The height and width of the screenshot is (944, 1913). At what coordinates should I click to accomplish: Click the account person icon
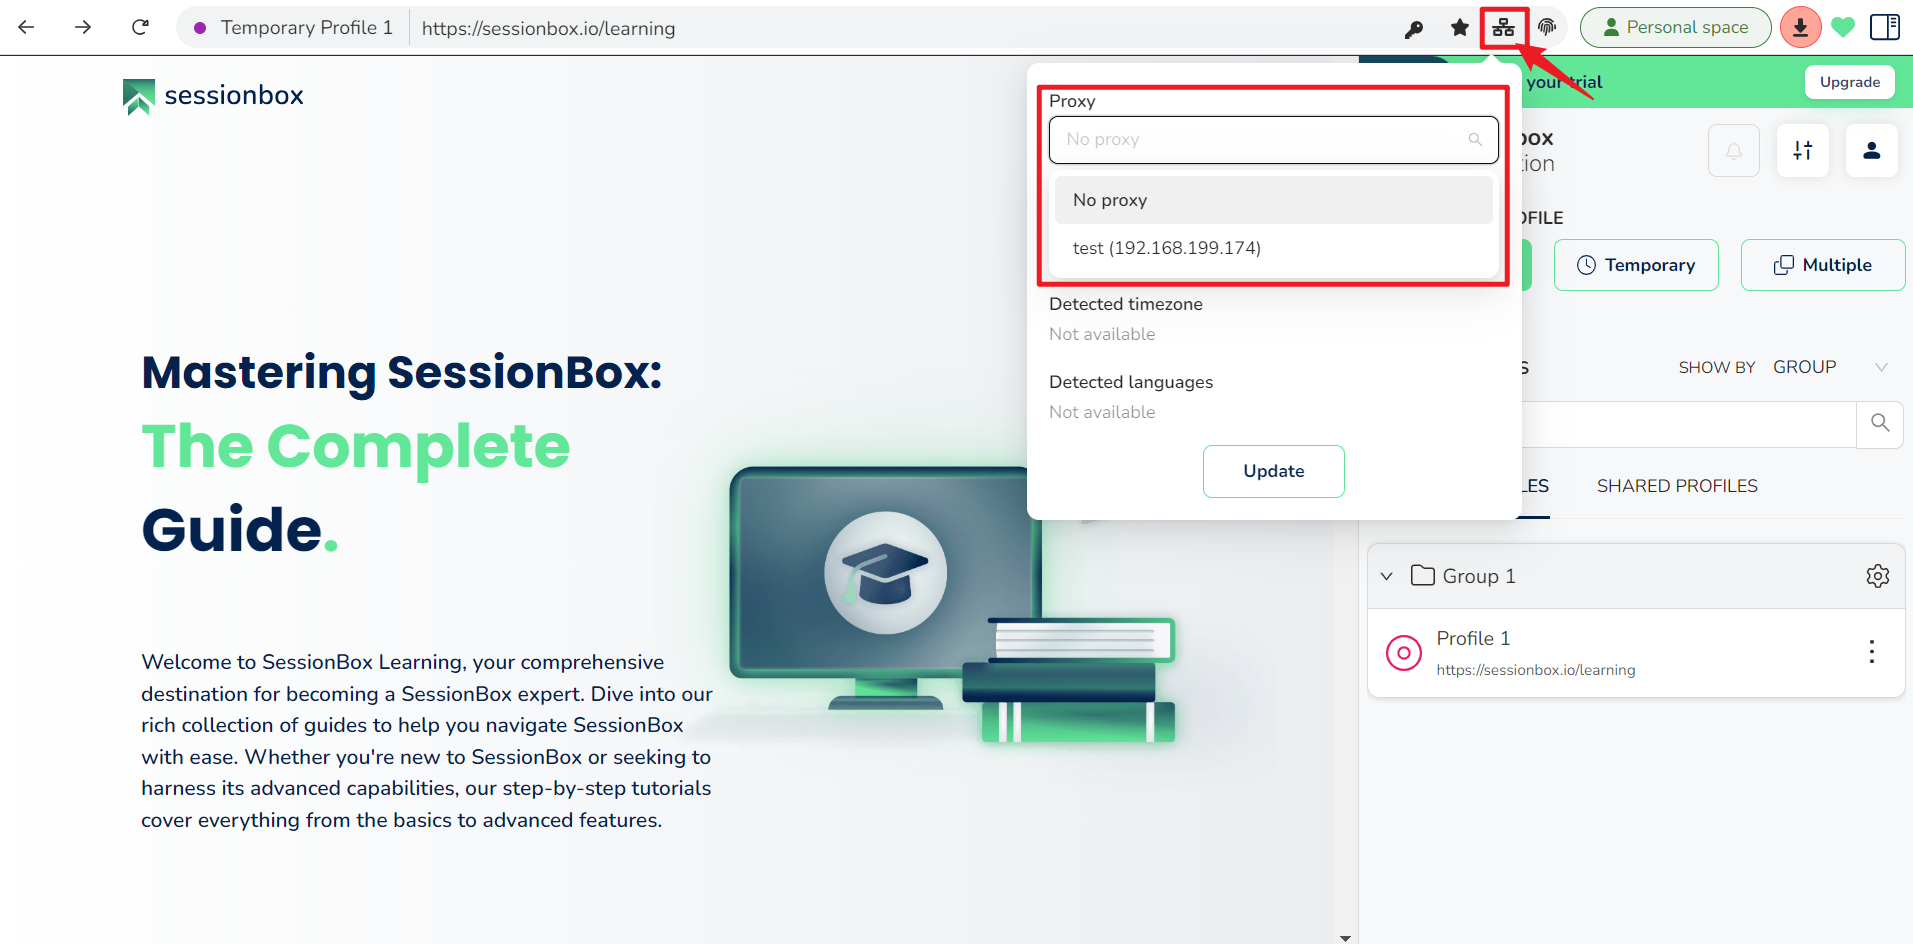pyautogui.click(x=1870, y=150)
